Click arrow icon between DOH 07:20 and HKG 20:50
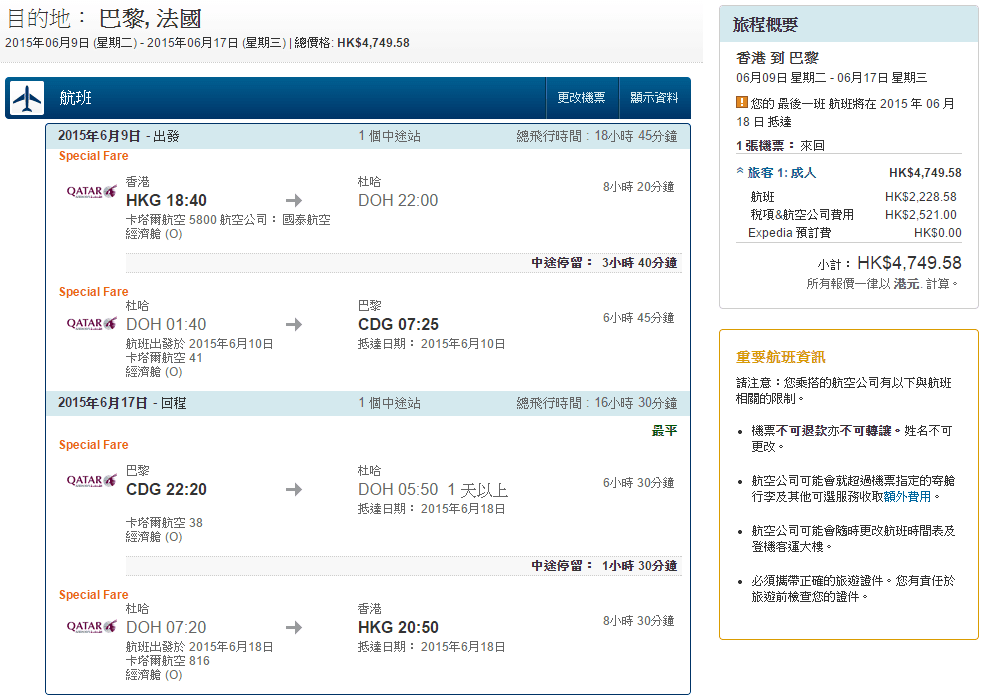 [294, 627]
